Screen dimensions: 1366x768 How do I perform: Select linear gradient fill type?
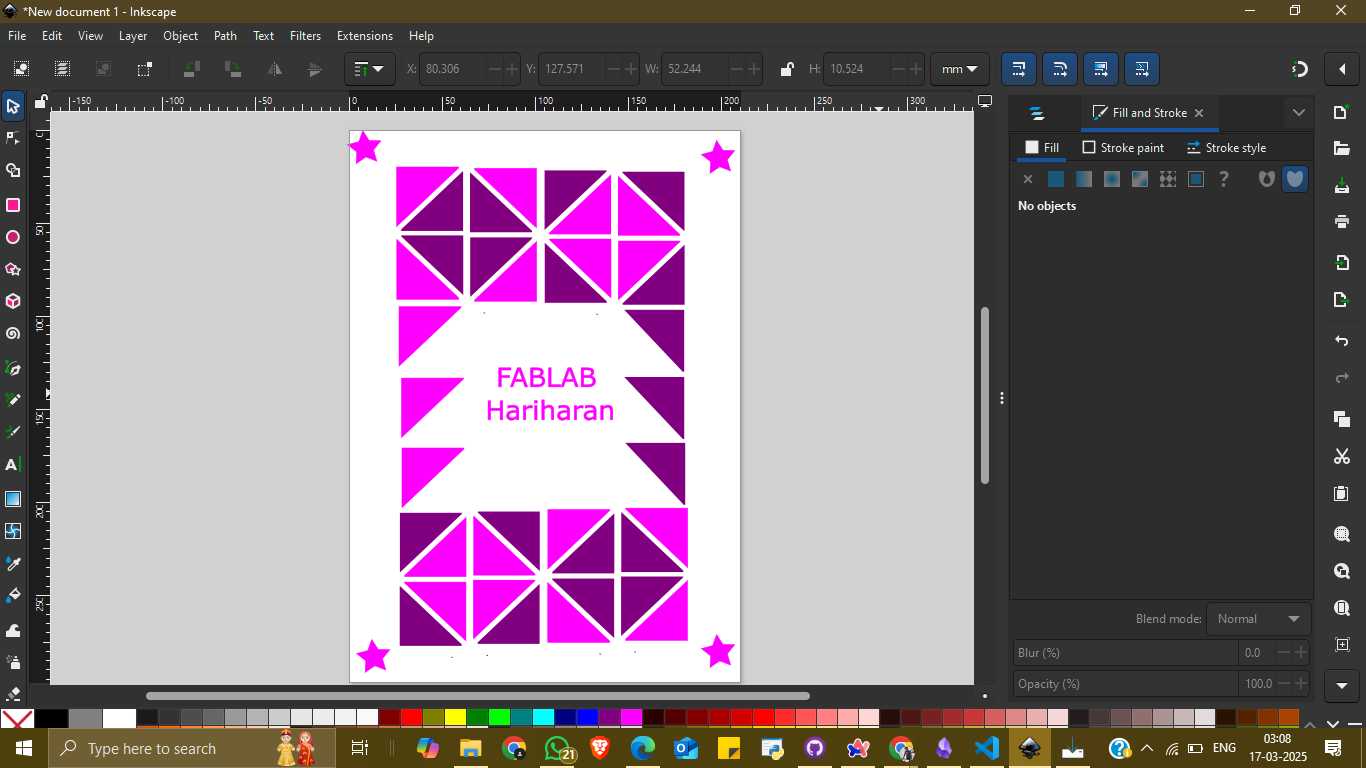tap(1084, 180)
